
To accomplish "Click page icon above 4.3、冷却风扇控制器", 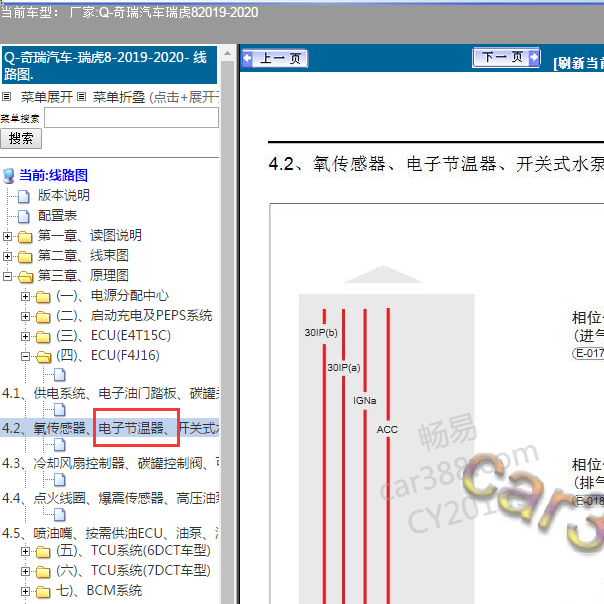I will point(60,445).
